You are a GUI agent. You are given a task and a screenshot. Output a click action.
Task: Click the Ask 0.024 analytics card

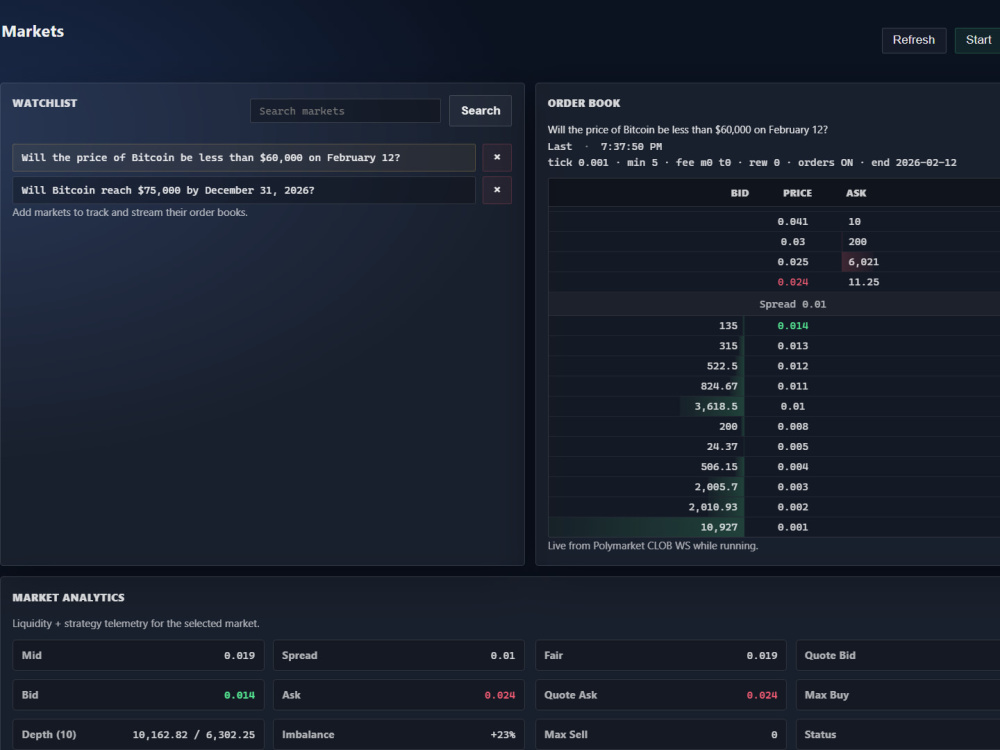click(399, 695)
